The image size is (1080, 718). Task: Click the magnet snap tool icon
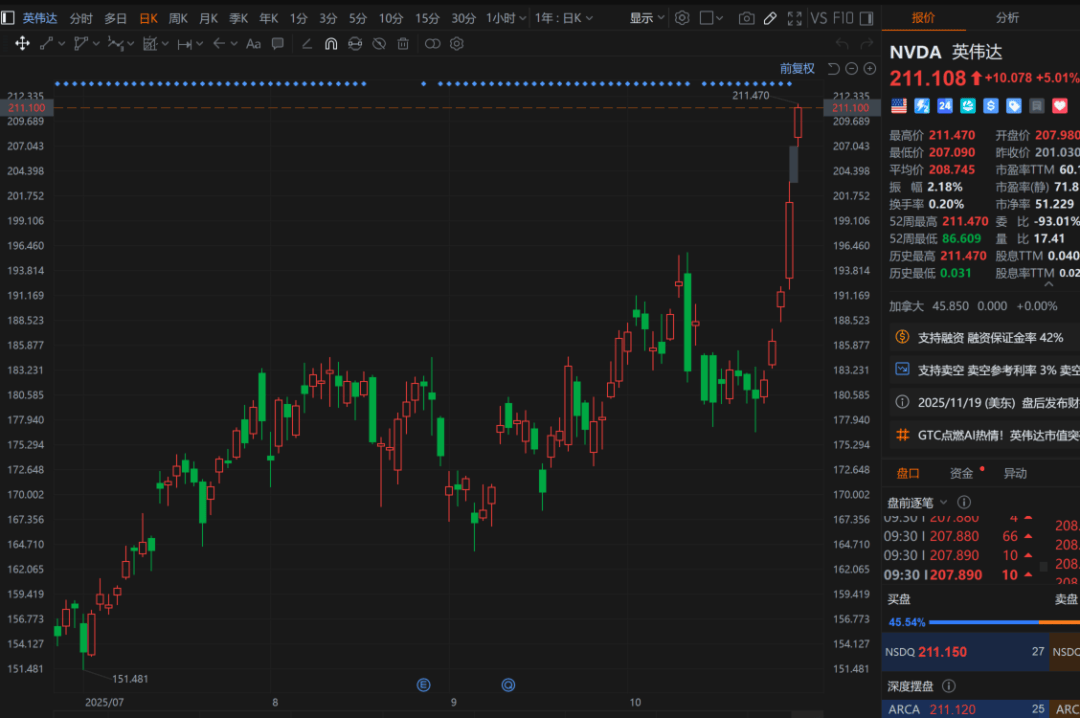coord(331,43)
